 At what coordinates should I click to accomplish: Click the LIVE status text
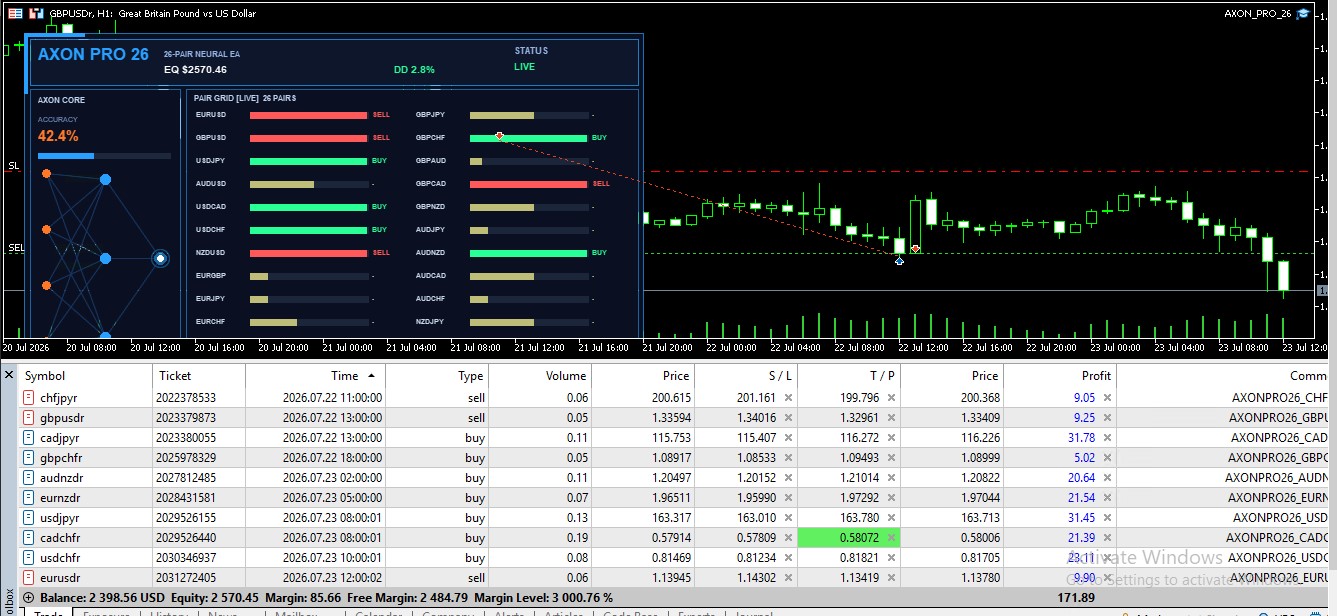524,67
